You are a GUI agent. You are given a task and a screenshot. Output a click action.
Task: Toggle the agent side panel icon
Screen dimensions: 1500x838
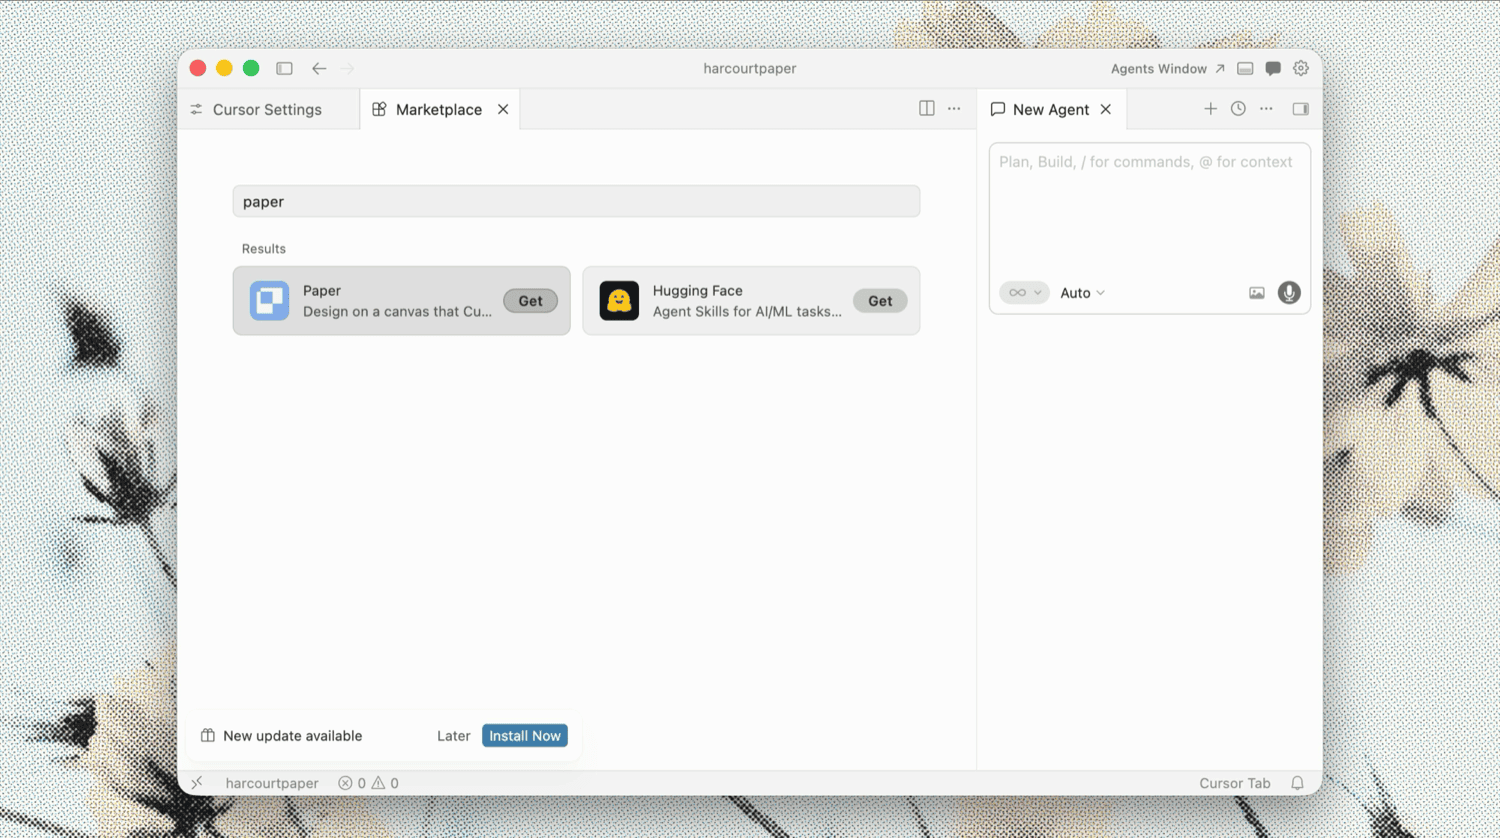pos(1301,108)
